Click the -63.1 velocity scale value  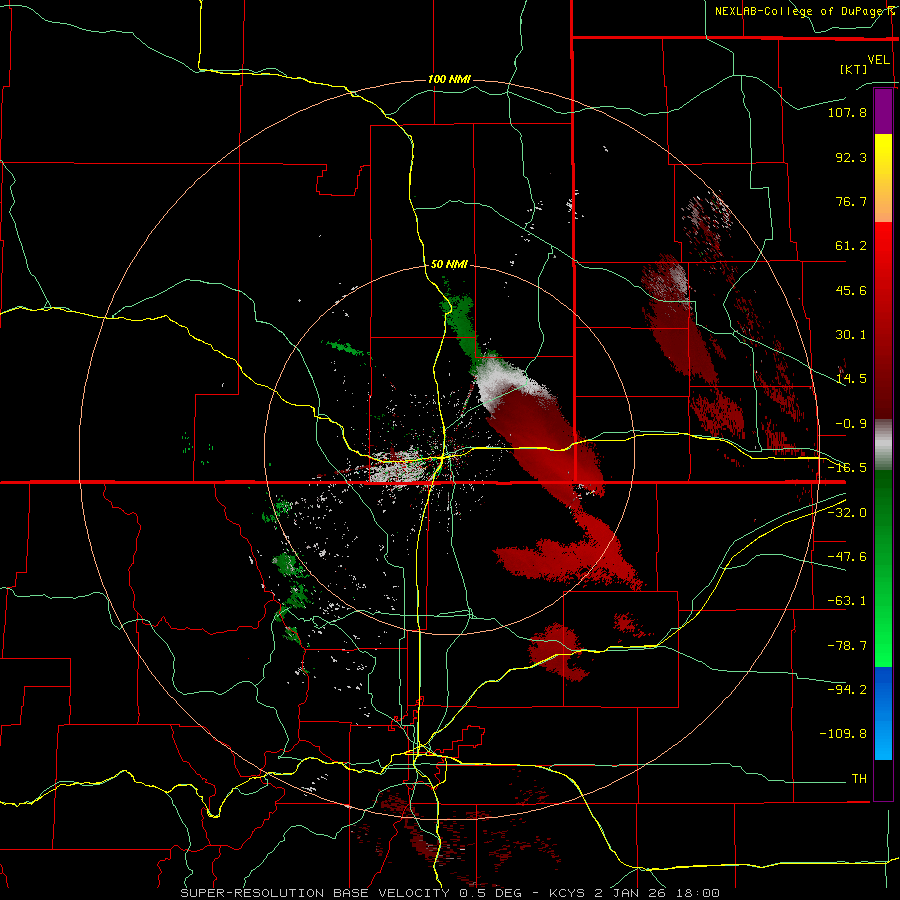click(x=847, y=601)
